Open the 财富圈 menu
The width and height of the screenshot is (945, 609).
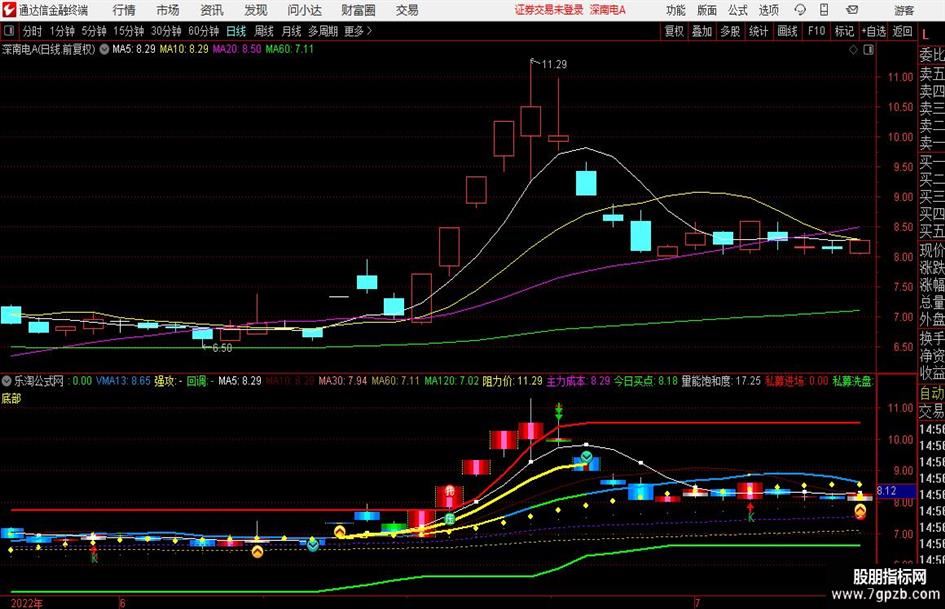click(x=358, y=10)
